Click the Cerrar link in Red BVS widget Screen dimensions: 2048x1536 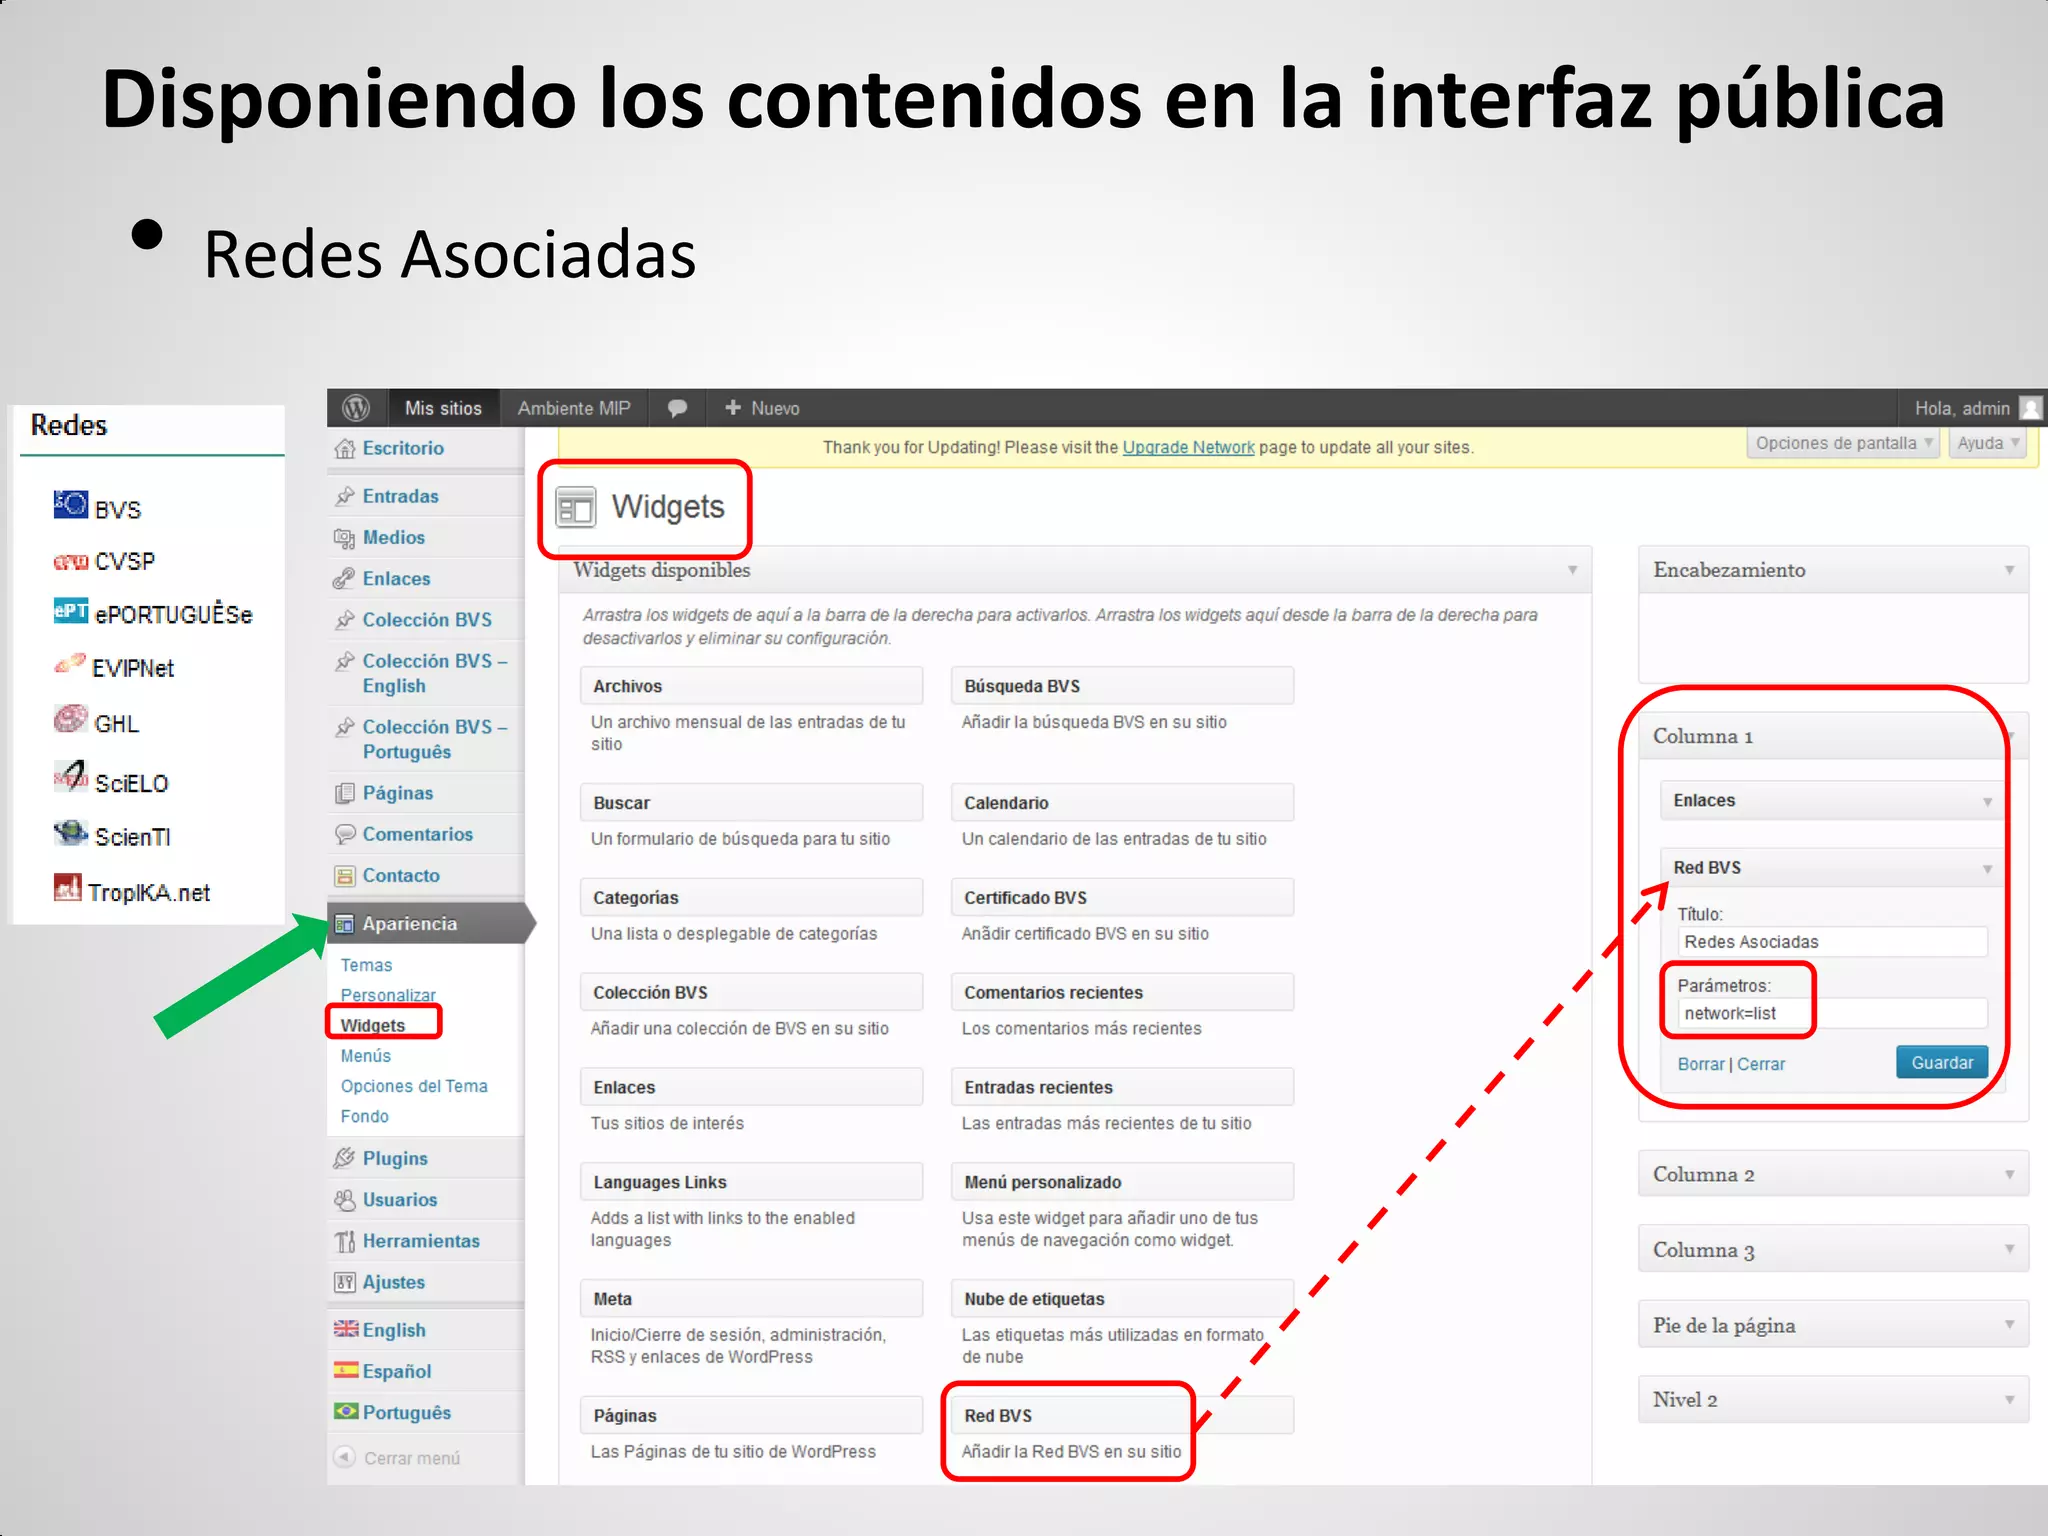[1761, 1064]
